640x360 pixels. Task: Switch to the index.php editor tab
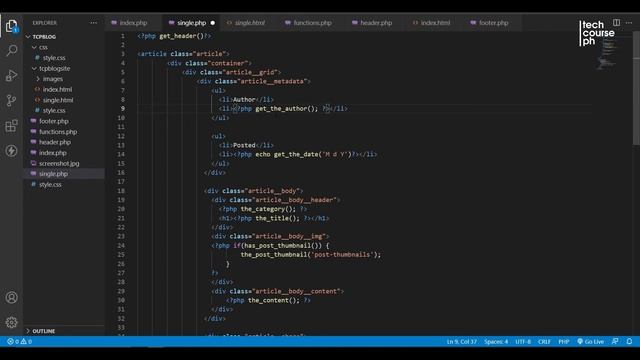point(133,23)
